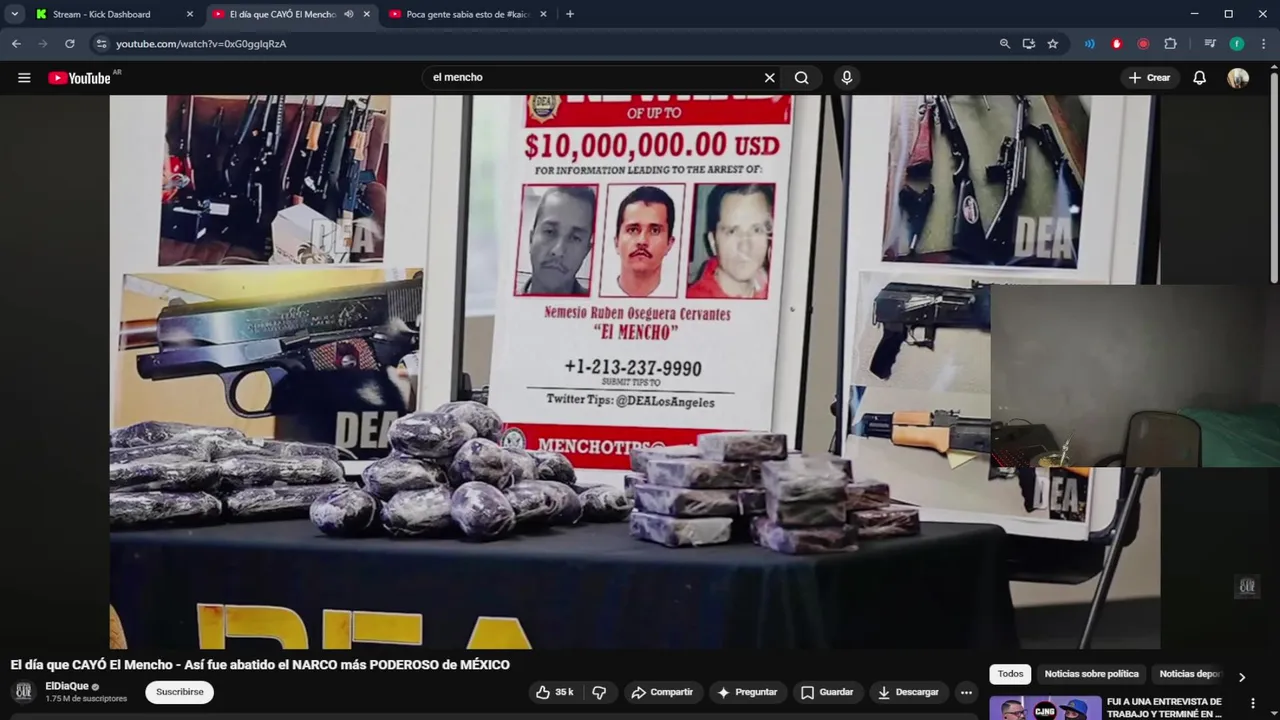Click the video title text
The height and width of the screenshot is (720, 1280).
pyautogui.click(x=260, y=665)
